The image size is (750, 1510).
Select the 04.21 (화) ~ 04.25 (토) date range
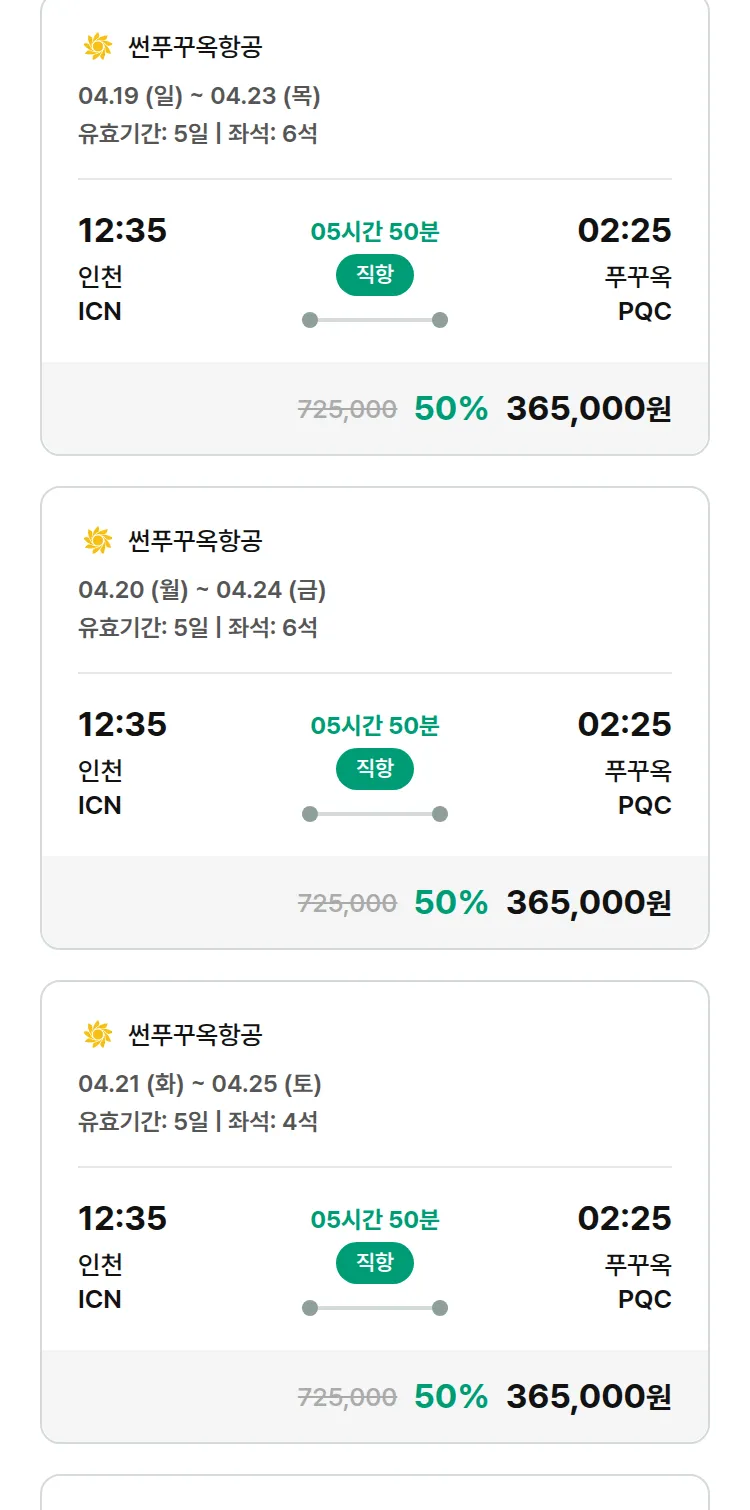tap(200, 1084)
